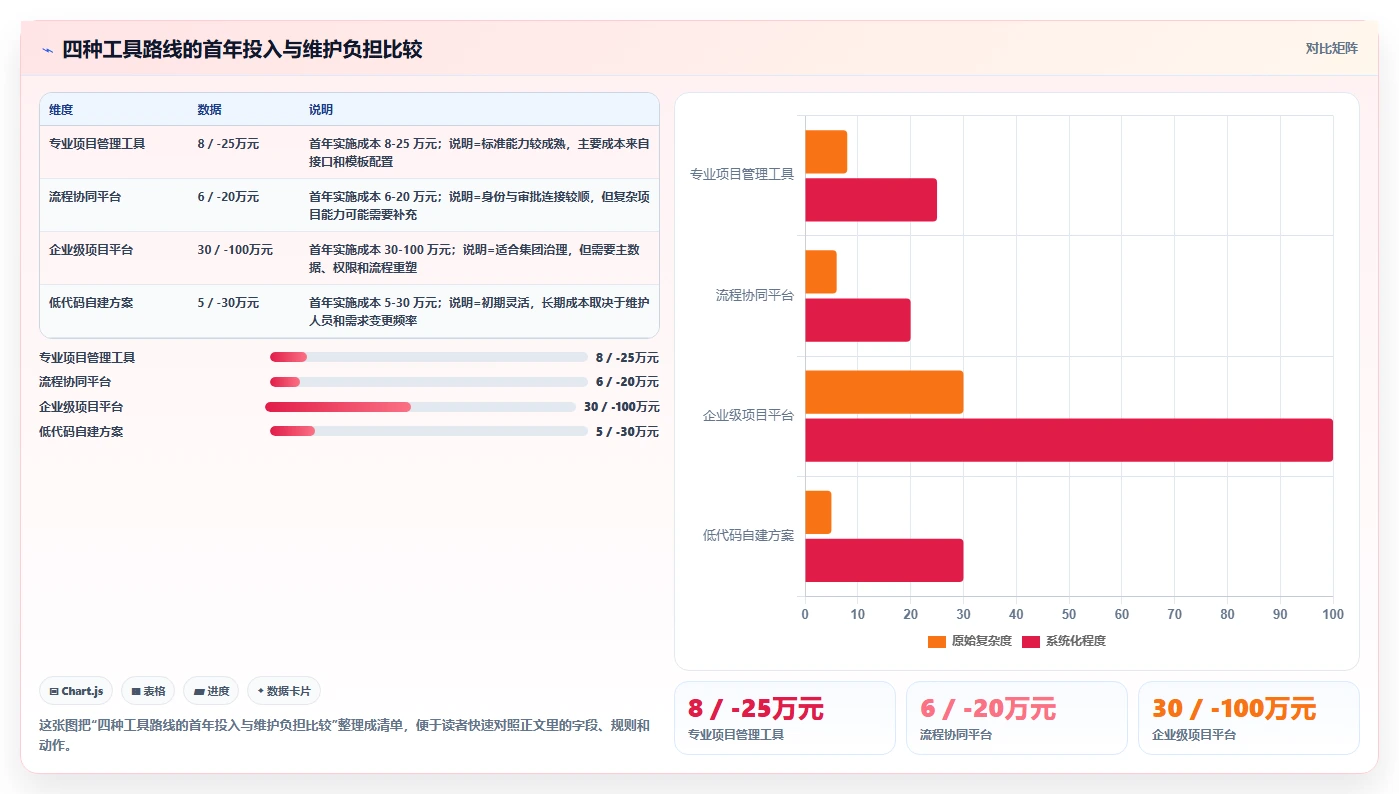Viewport: 1399px width, 794px height.
Task: Click the red chart bar for 专业项目管理工具
Action: pyautogui.click(x=871, y=200)
